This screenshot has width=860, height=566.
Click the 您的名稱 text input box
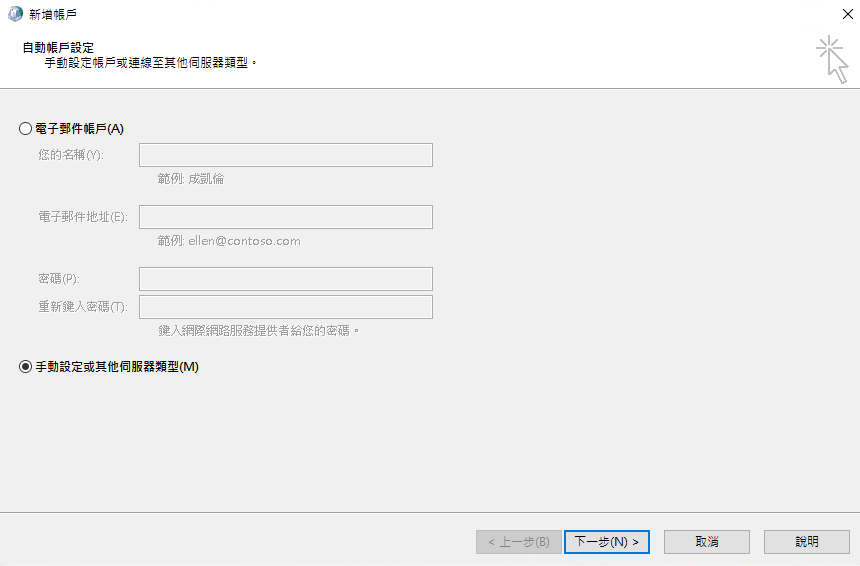pyautogui.click(x=285, y=155)
